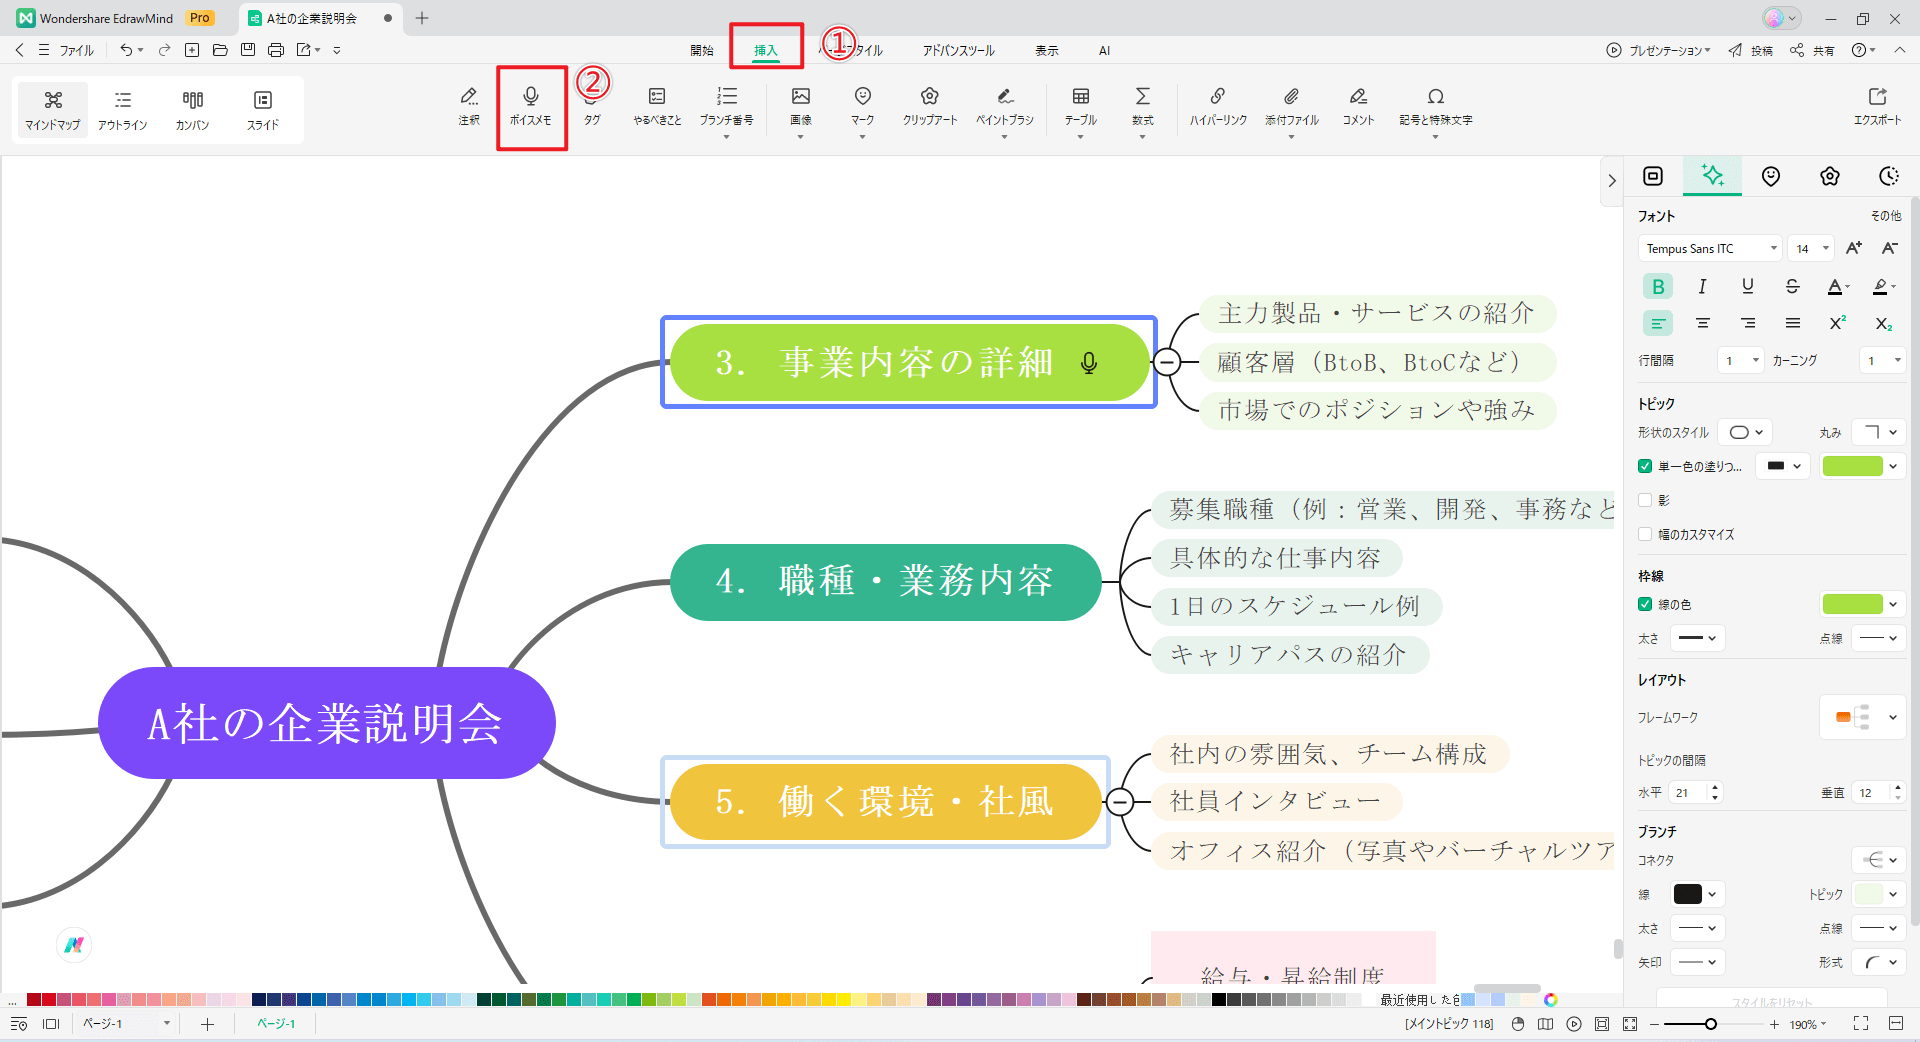1920x1042 pixels.
Task: Open the AI style sparkle panel tab
Action: (x=1713, y=176)
